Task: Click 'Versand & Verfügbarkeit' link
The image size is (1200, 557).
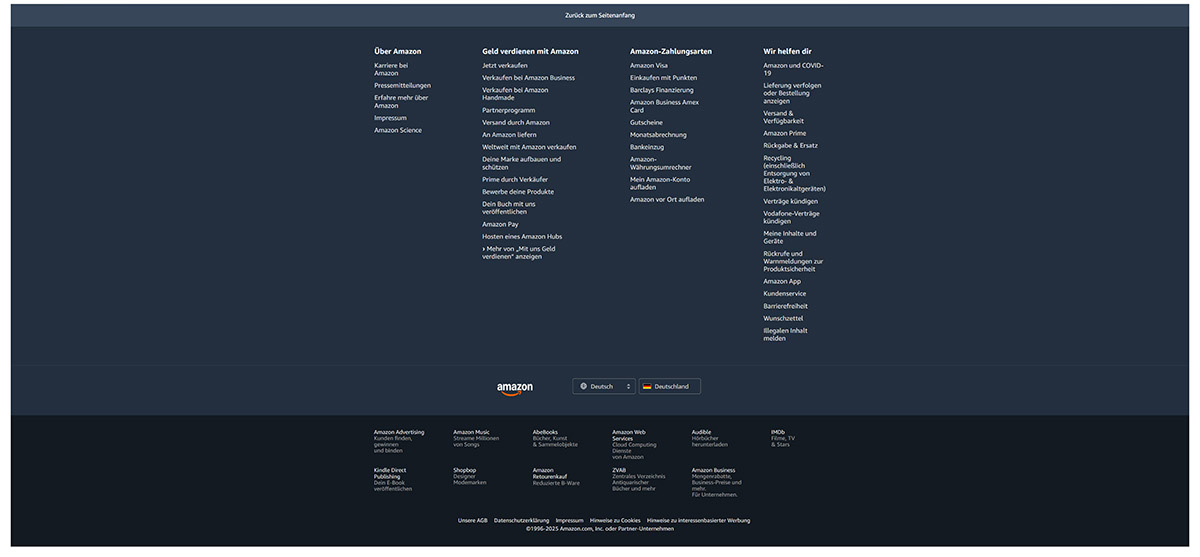Action: click(784, 117)
